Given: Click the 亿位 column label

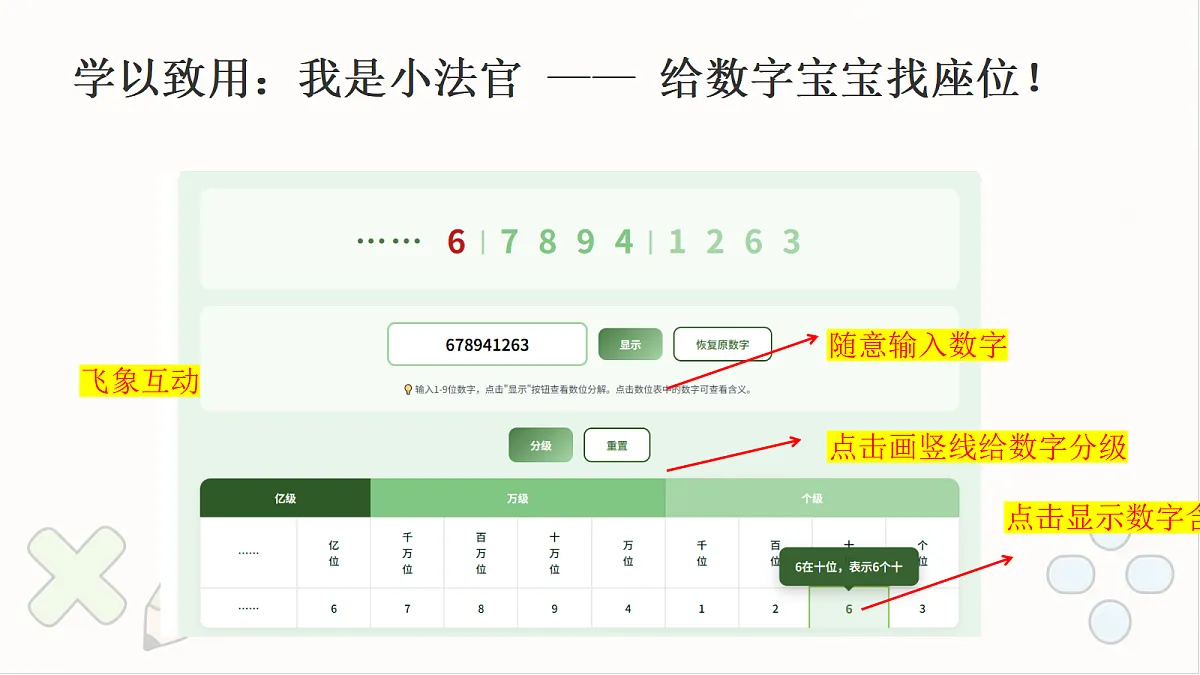Looking at the screenshot, I should tap(334, 553).
